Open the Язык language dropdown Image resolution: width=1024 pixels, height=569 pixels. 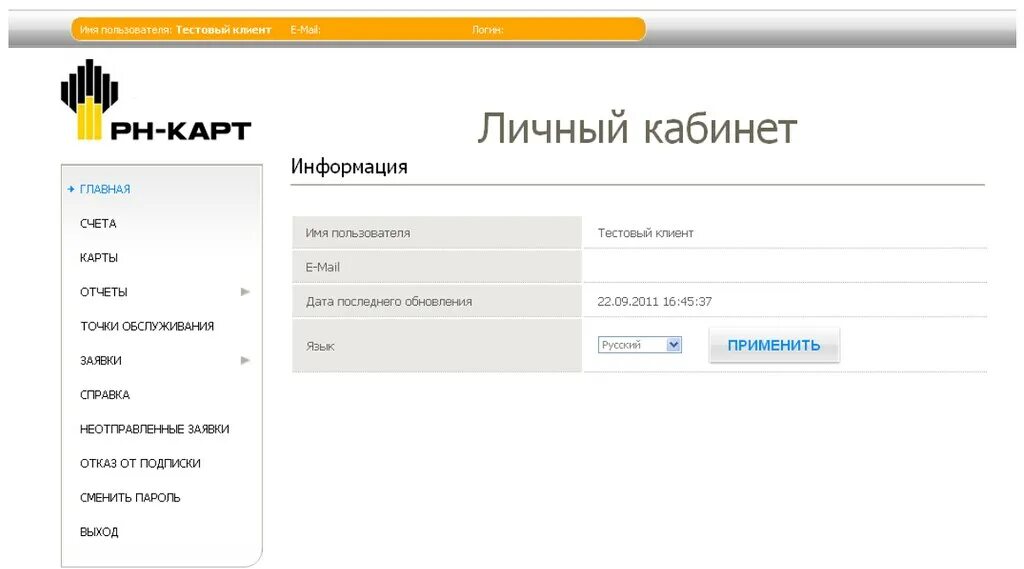639,345
